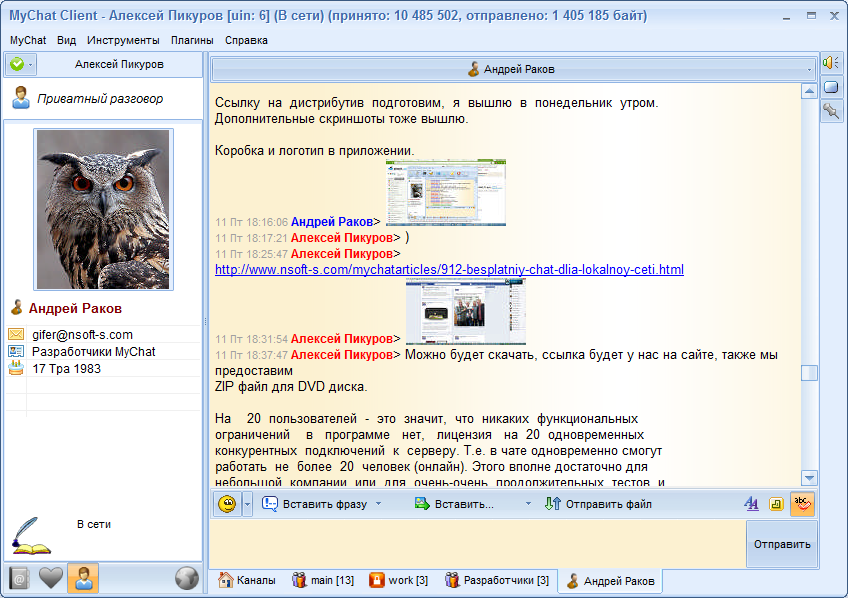The width and height of the screenshot is (848, 598).
Task: Click chat scrollbar up arrow
Action: (809, 91)
